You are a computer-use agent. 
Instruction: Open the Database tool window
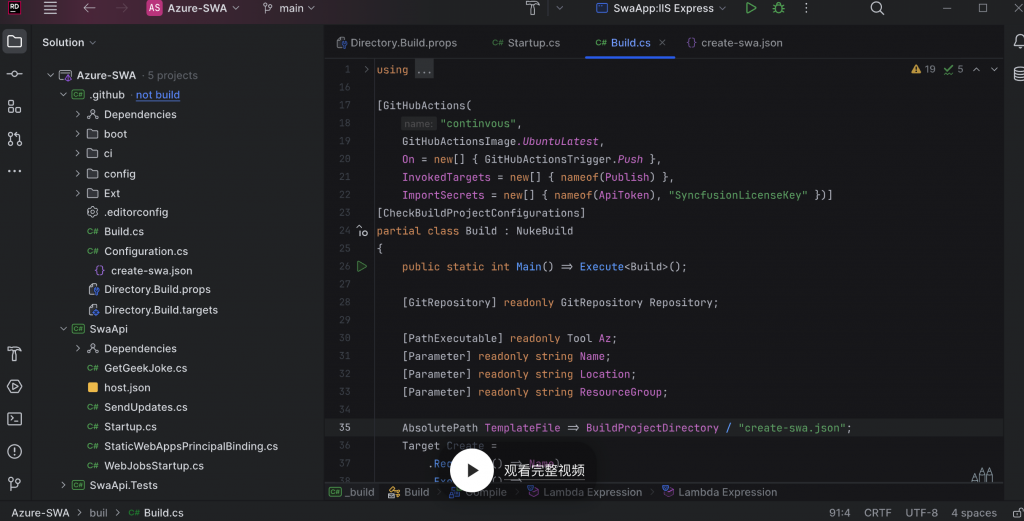pyautogui.click(x=1018, y=74)
